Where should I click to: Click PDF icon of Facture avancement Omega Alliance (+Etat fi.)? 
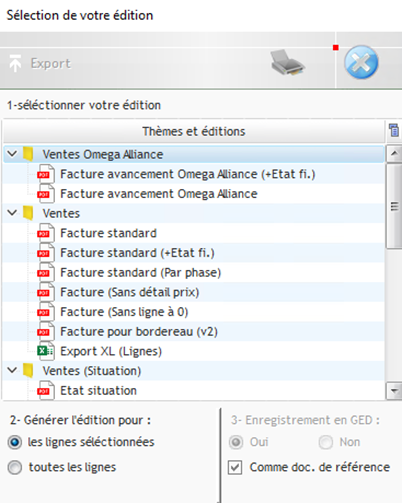coord(46,174)
